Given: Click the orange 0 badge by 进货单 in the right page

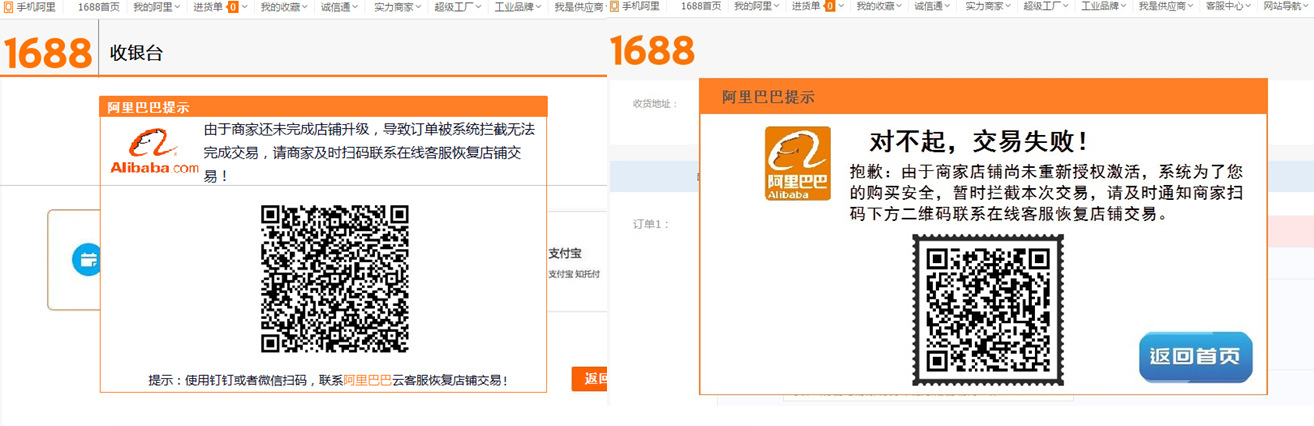Looking at the screenshot, I should [x=830, y=7].
